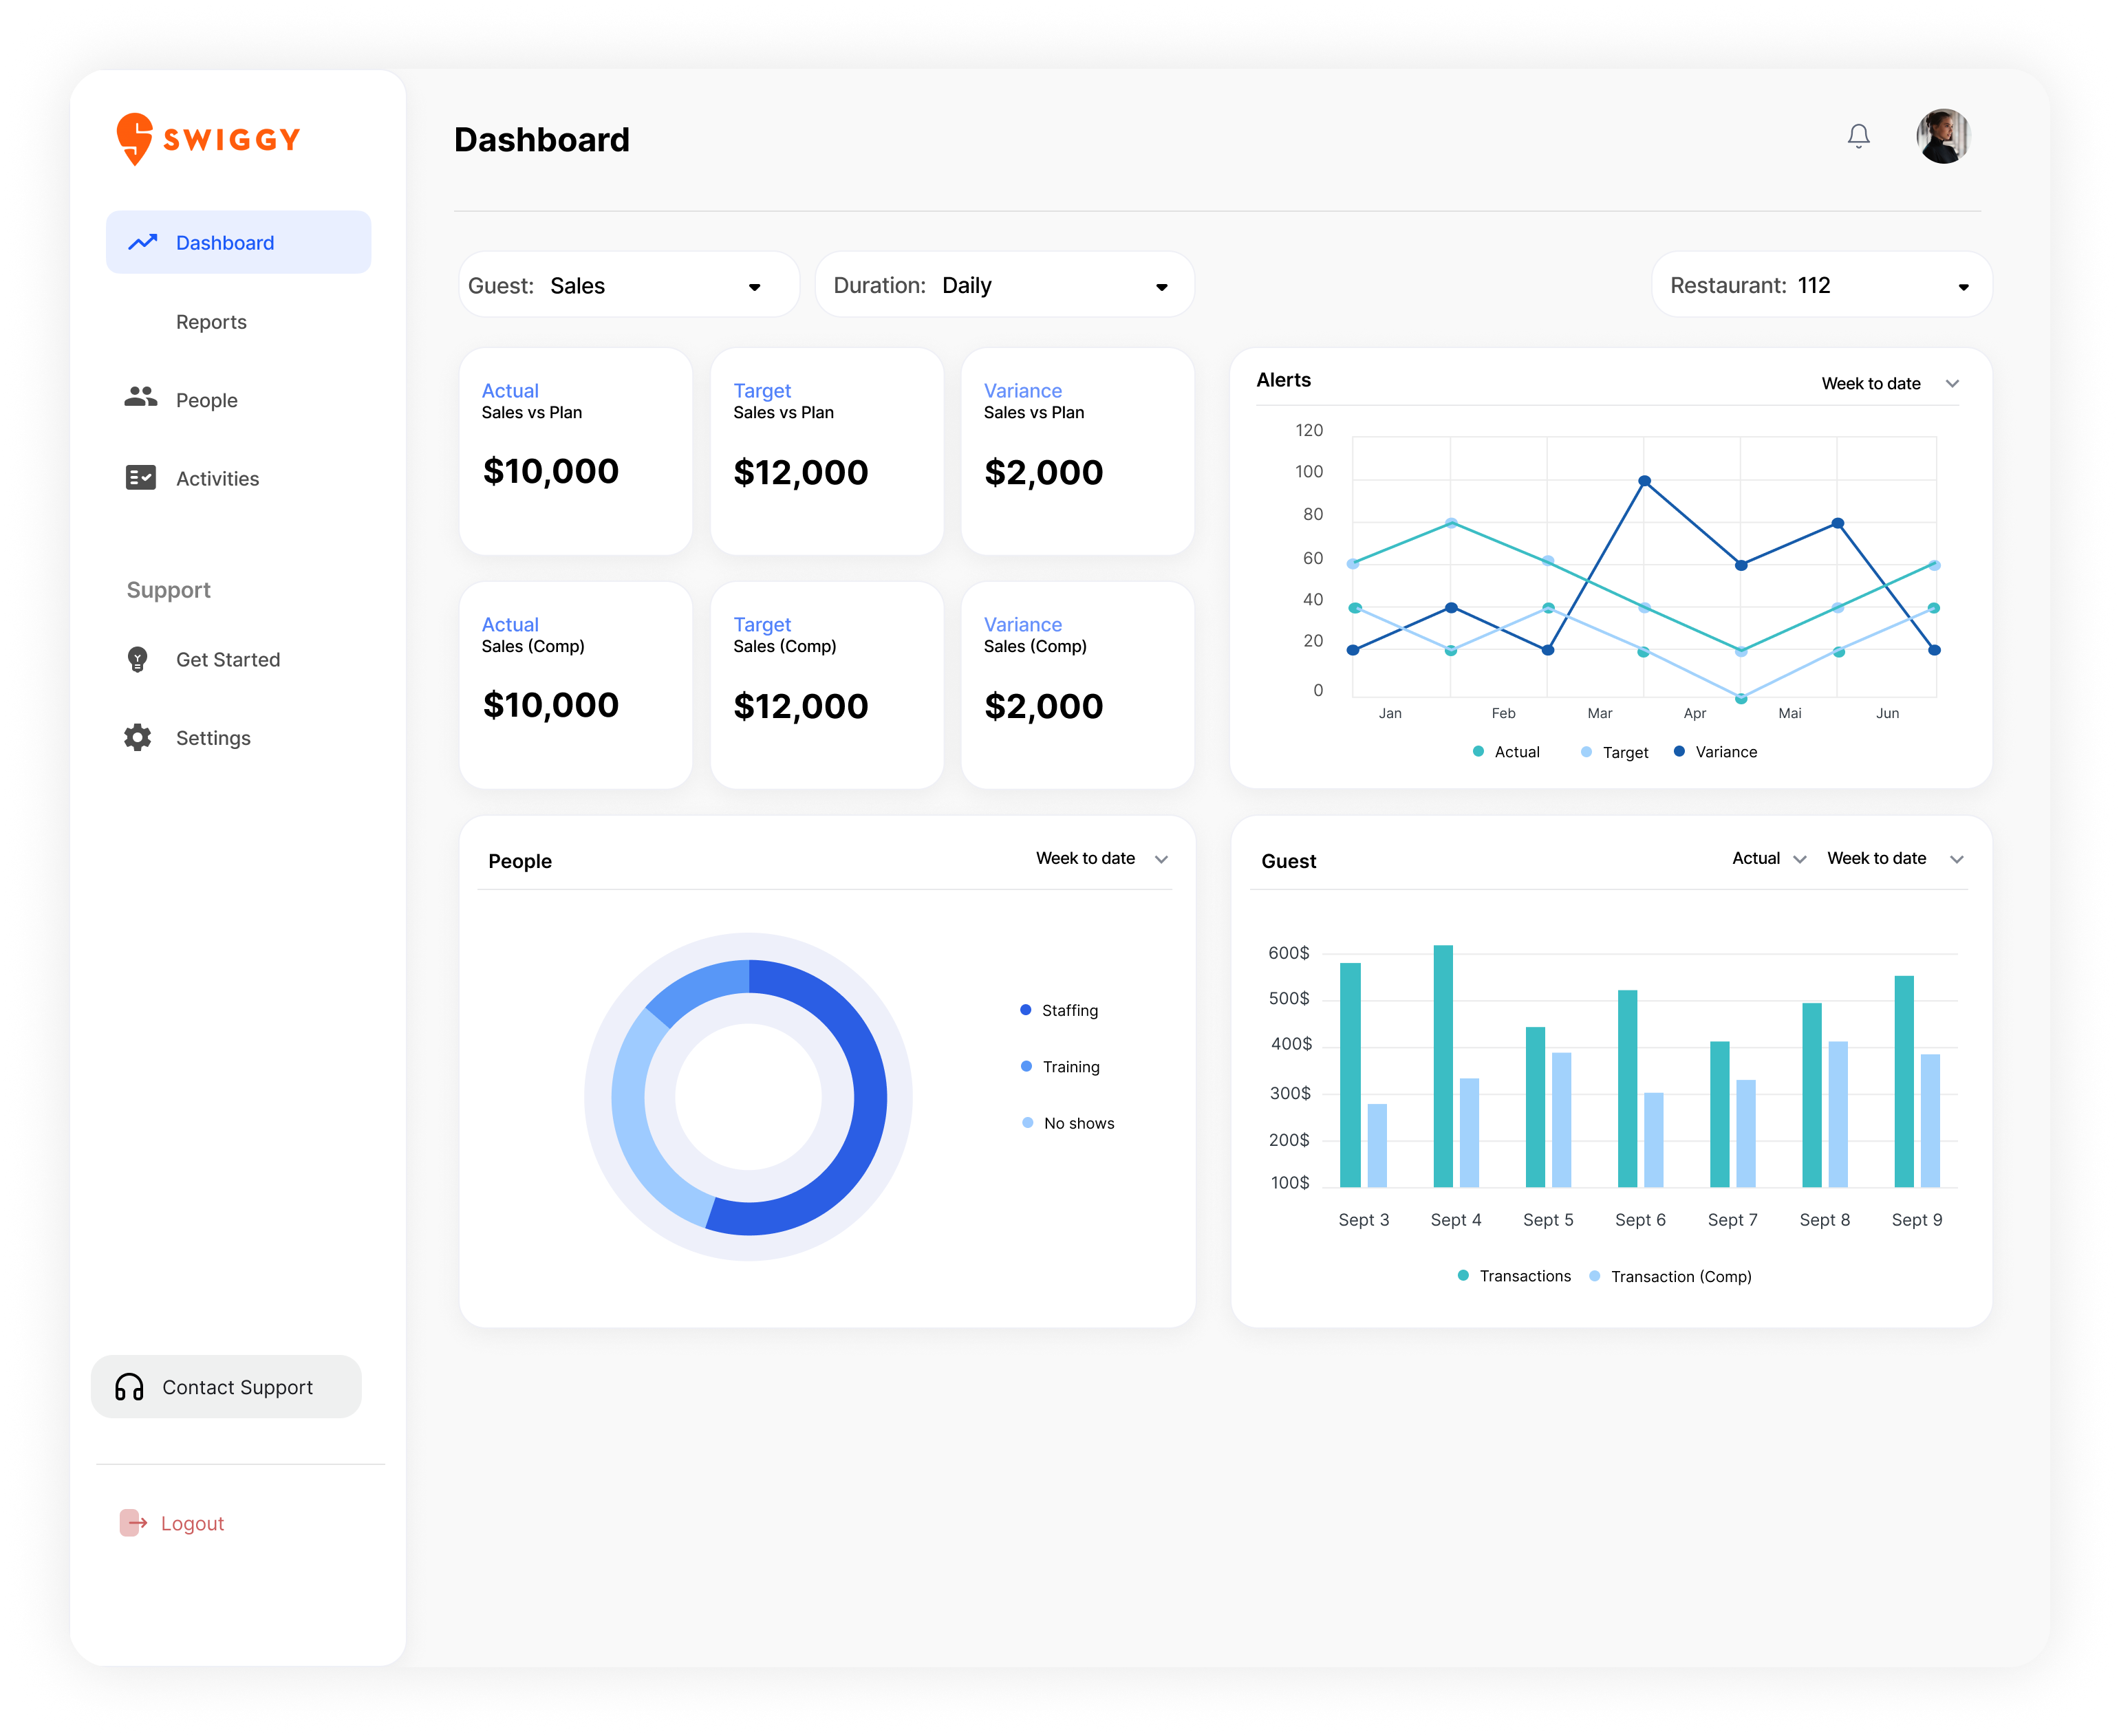Image resolution: width=2119 pixels, height=1736 pixels.
Task: Click the Contact Support button
Action: (226, 1387)
